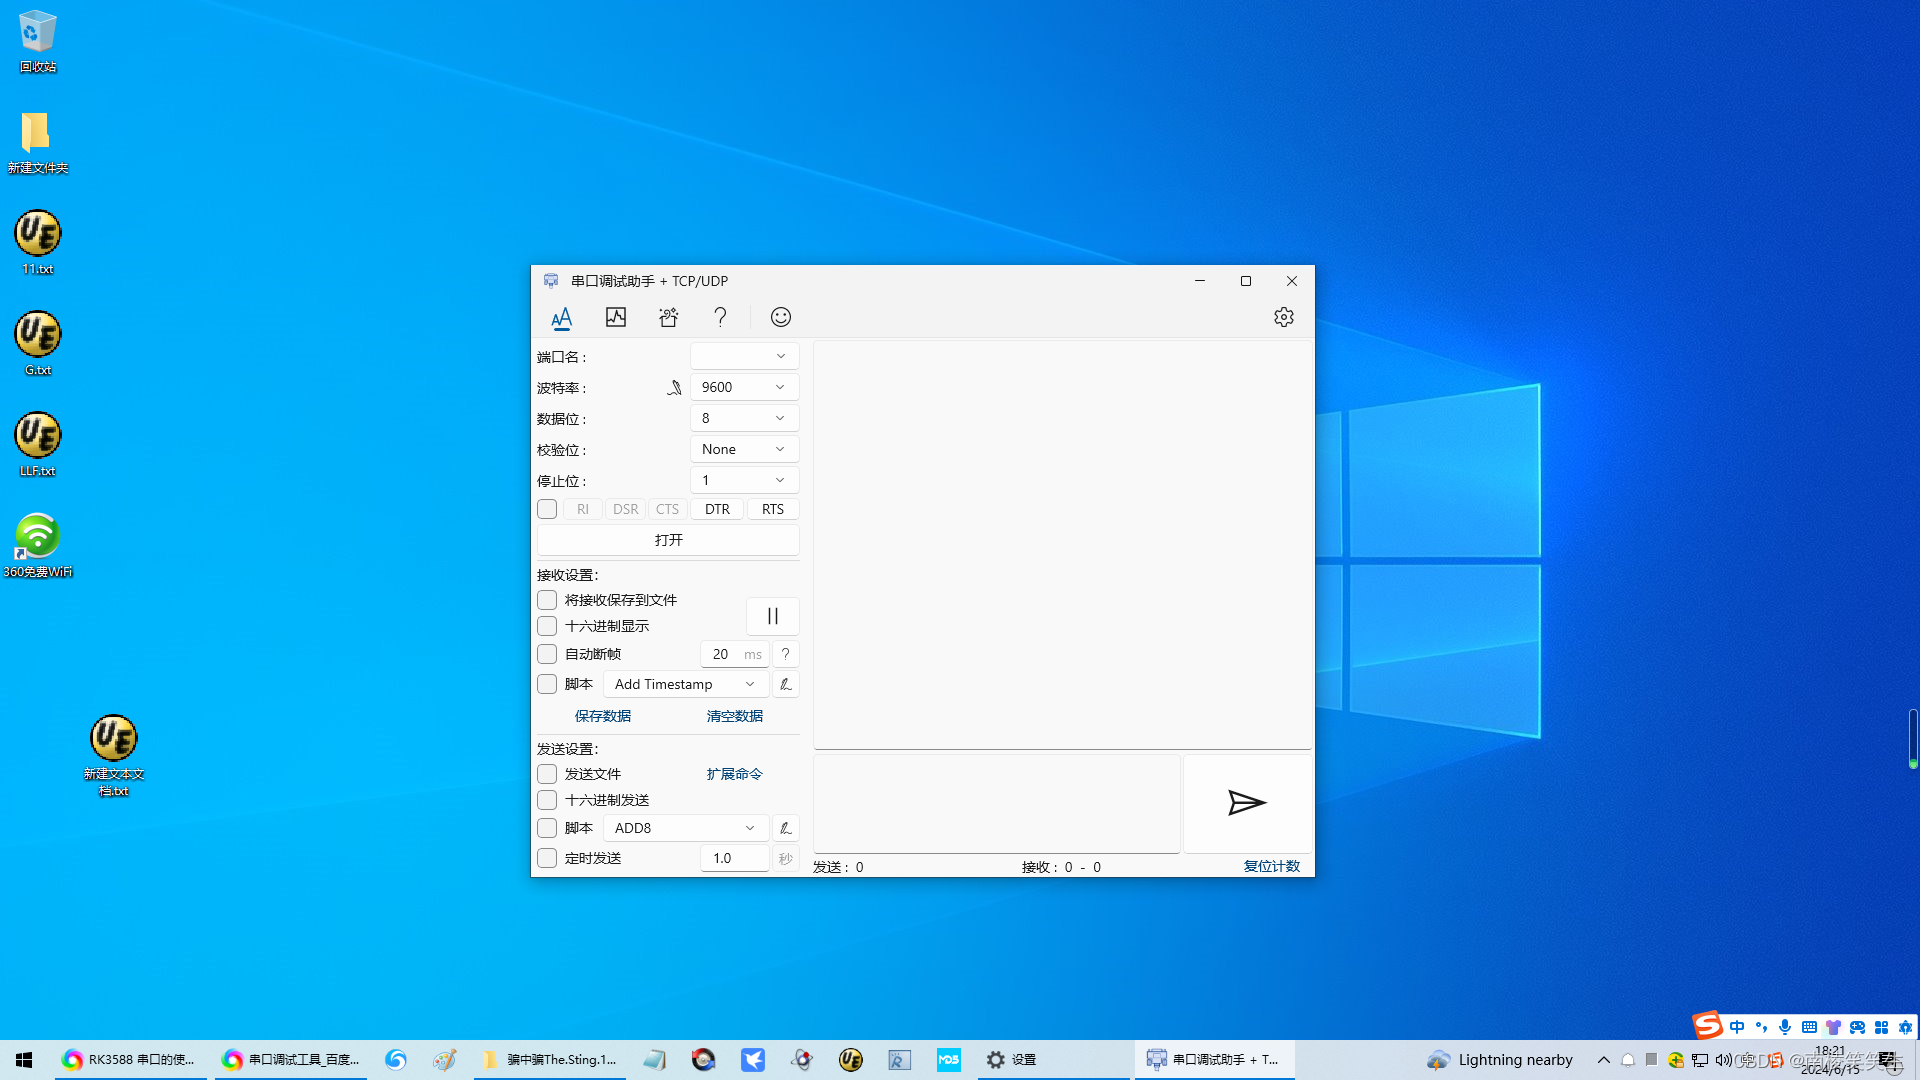Enable the 自动断帧 checkbox
1920x1080 pixels.
click(546, 654)
